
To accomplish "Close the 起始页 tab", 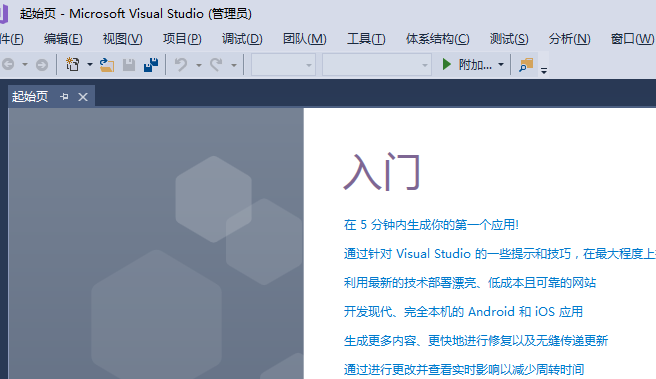I will pos(83,97).
